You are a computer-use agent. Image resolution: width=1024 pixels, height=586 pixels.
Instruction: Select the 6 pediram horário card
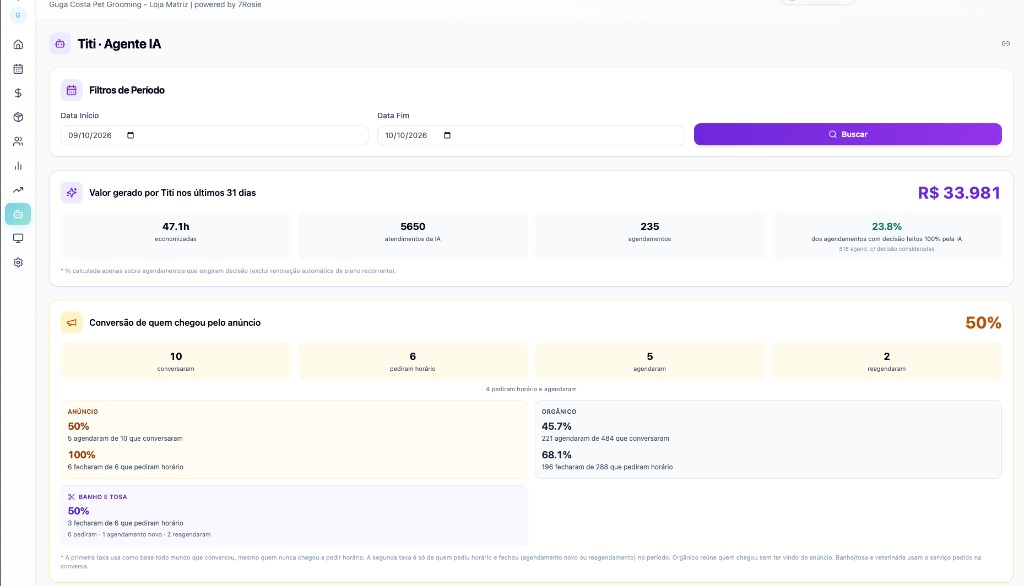click(413, 361)
